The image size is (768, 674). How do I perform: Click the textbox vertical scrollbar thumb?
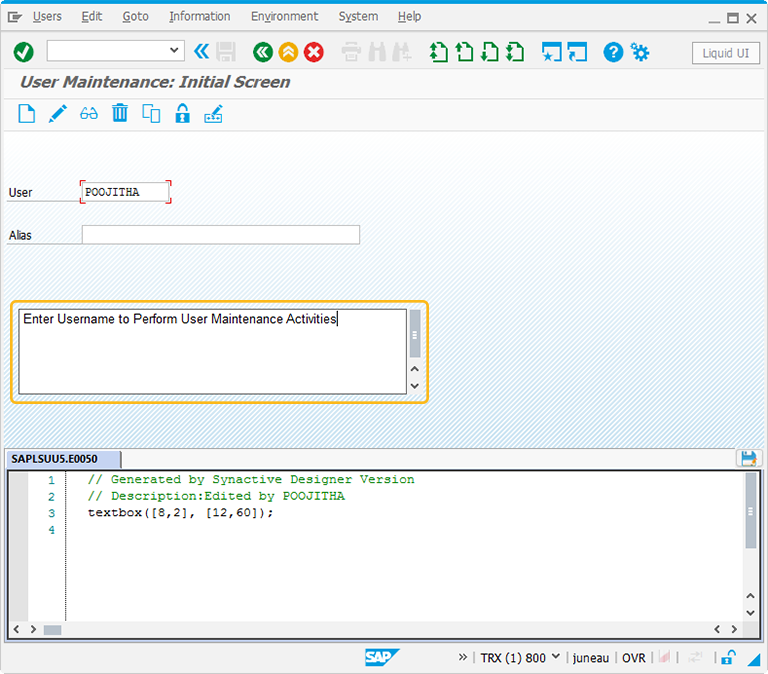415,334
